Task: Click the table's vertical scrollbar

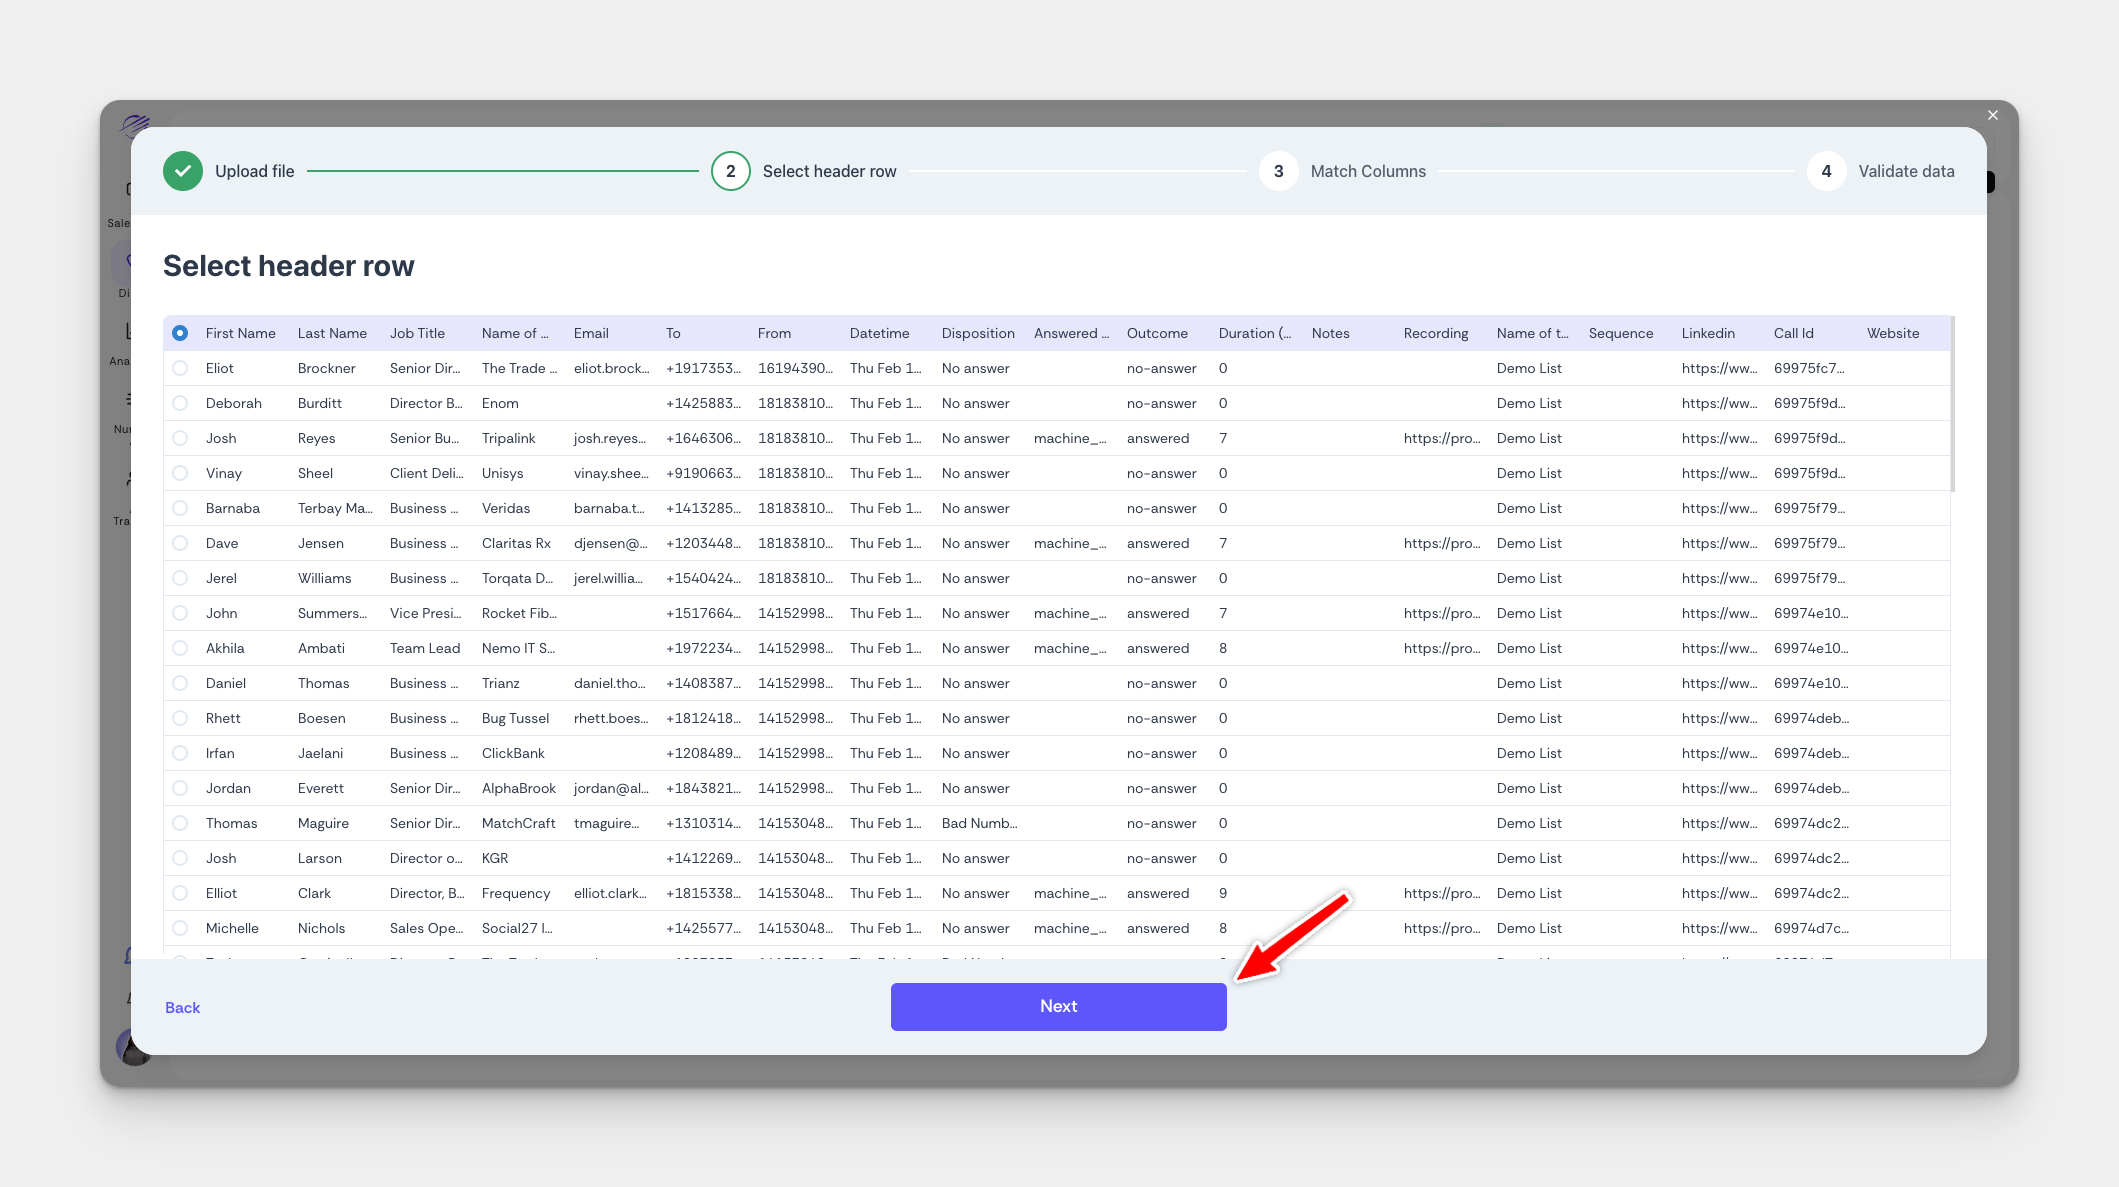Action: (1952, 404)
